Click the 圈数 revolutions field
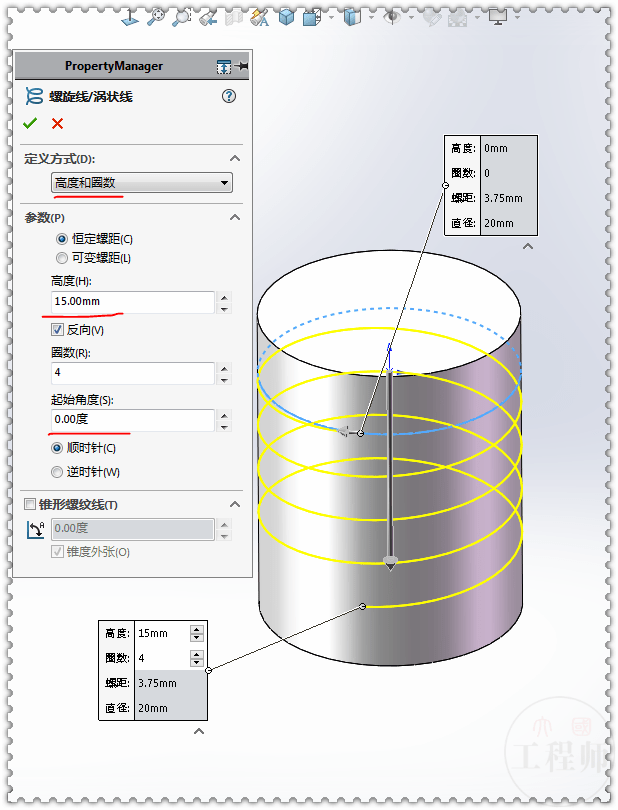This screenshot has height=810, width=618. click(x=133, y=373)
